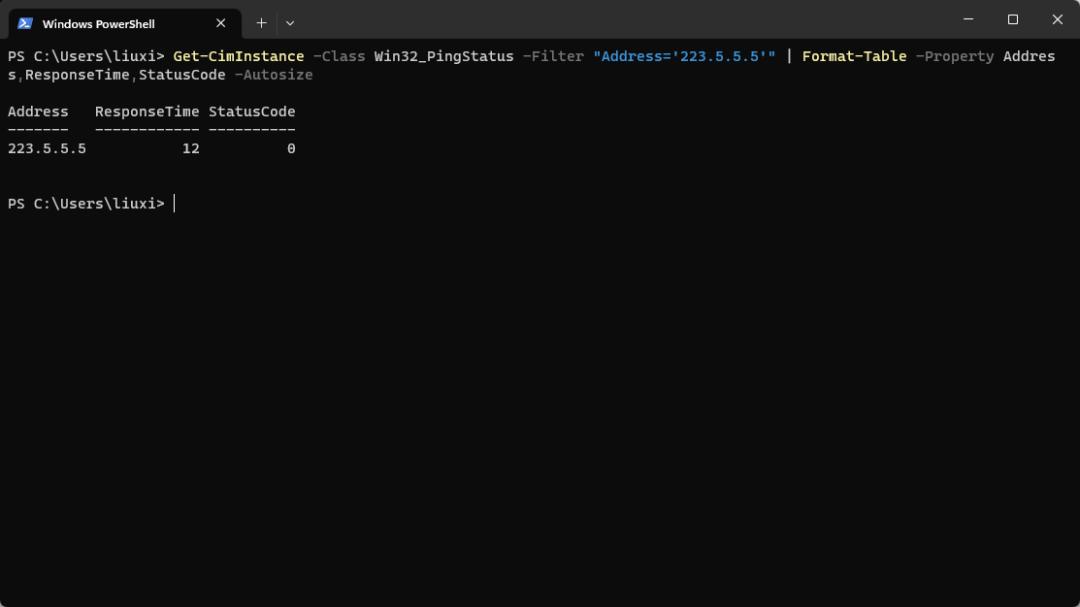
Task: Click the -Autosize parameter
Action: coord(273,74)
